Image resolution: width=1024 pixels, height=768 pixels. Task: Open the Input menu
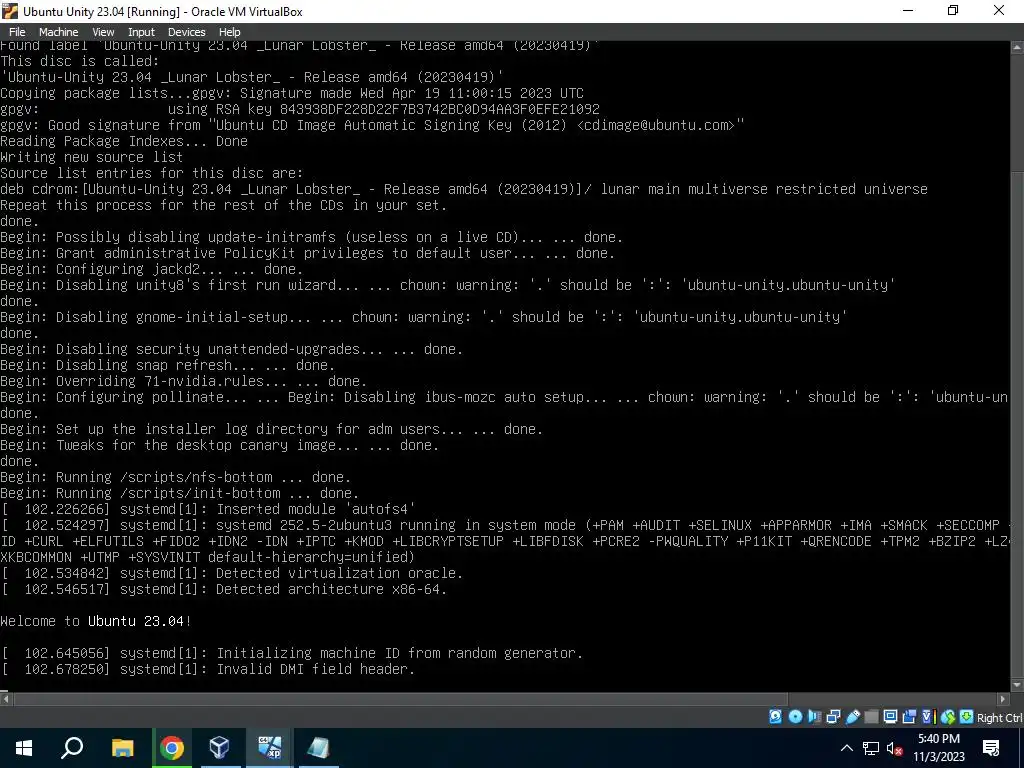click(141, 32)
